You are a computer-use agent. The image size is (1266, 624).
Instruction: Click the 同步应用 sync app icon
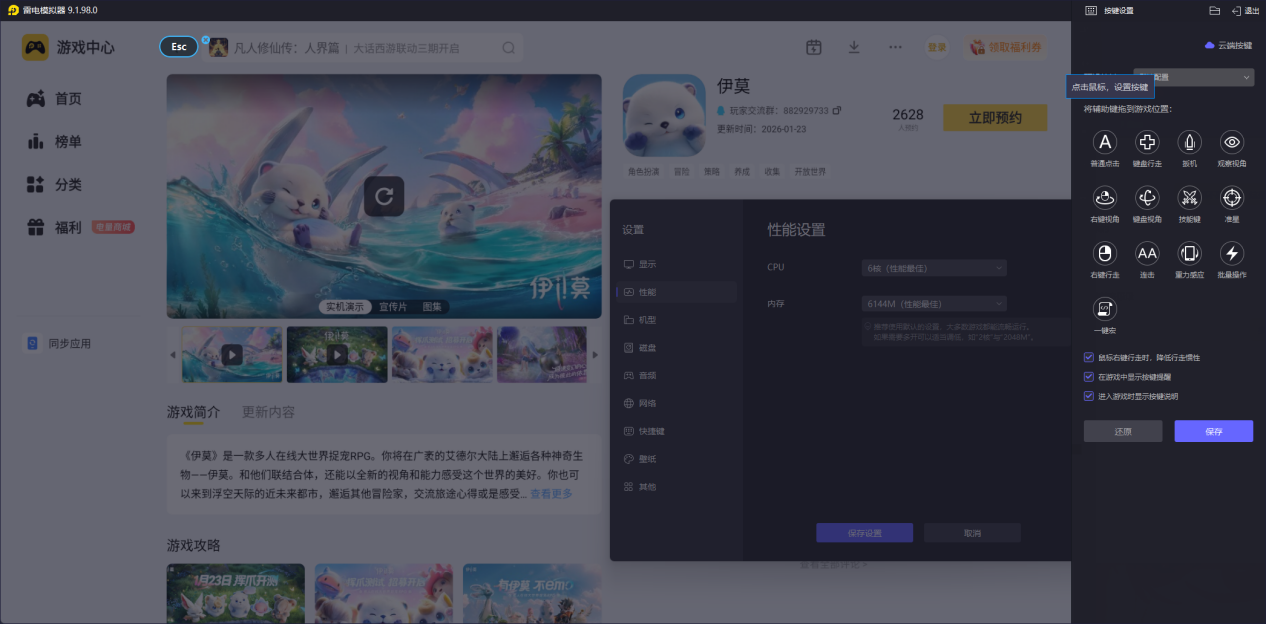click(x=33, y=343)
